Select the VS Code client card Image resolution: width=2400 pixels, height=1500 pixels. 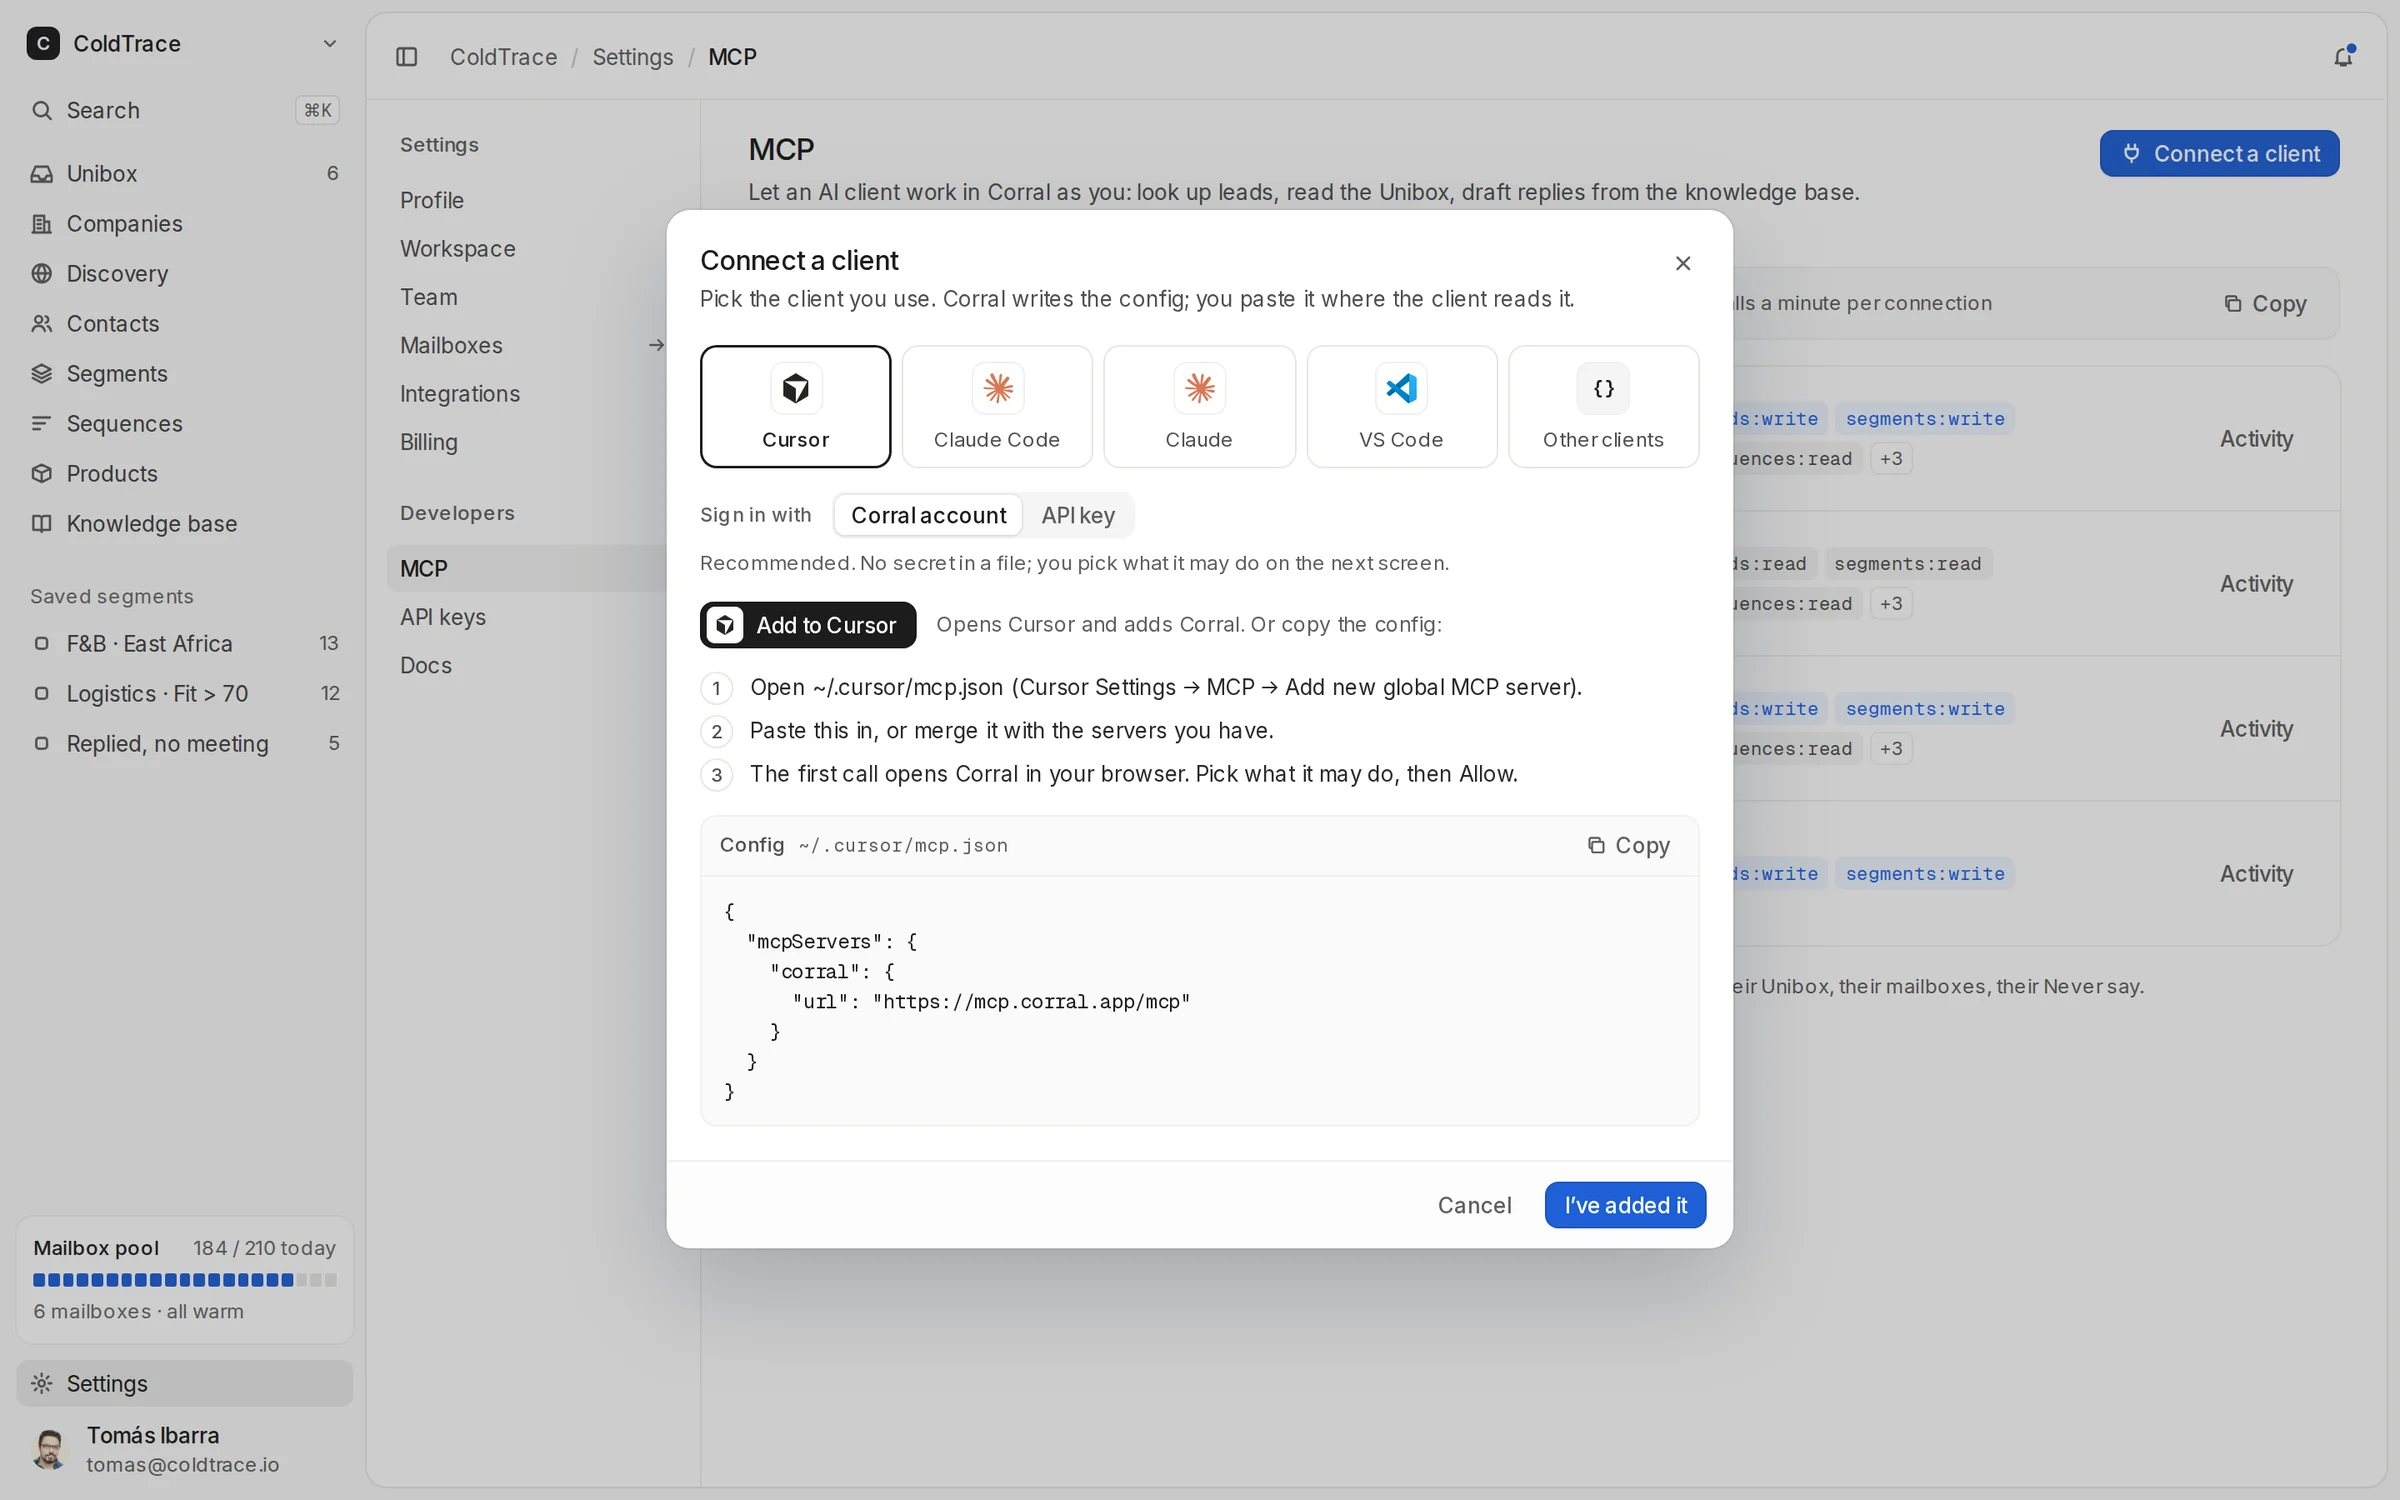(x=1401, y=406)
